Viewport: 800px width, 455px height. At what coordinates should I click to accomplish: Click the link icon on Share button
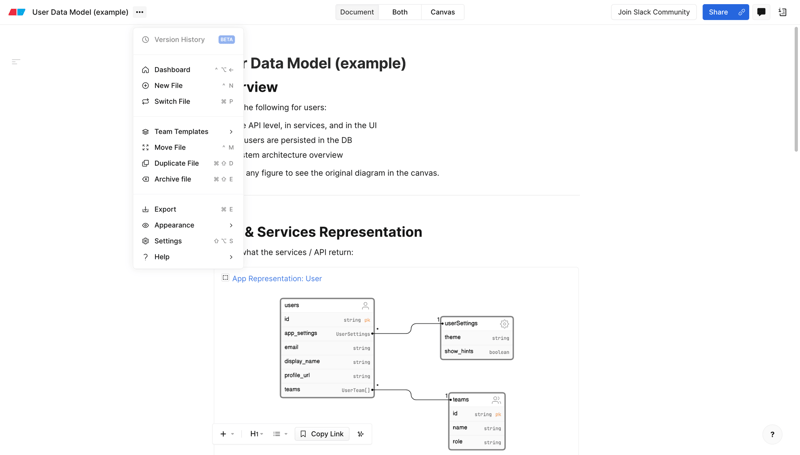[x=741, y=12]
